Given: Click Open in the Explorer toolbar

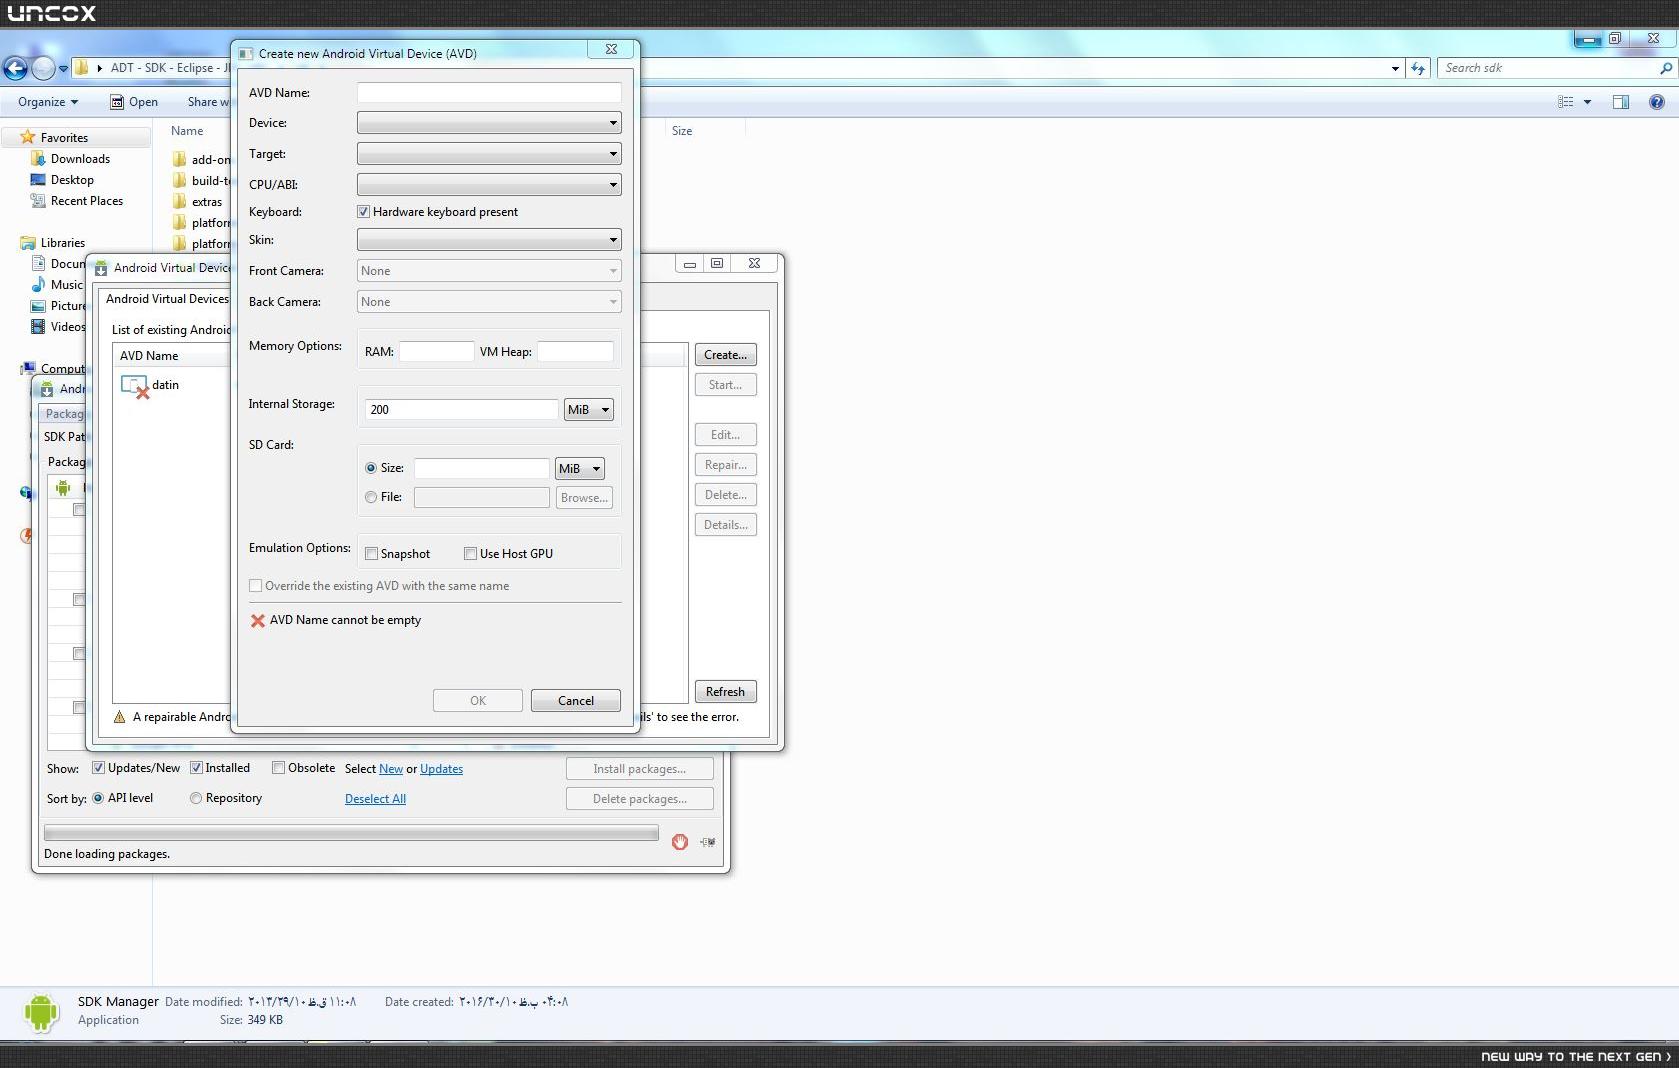Looking at the screenshot, I should tap(133, 102).
